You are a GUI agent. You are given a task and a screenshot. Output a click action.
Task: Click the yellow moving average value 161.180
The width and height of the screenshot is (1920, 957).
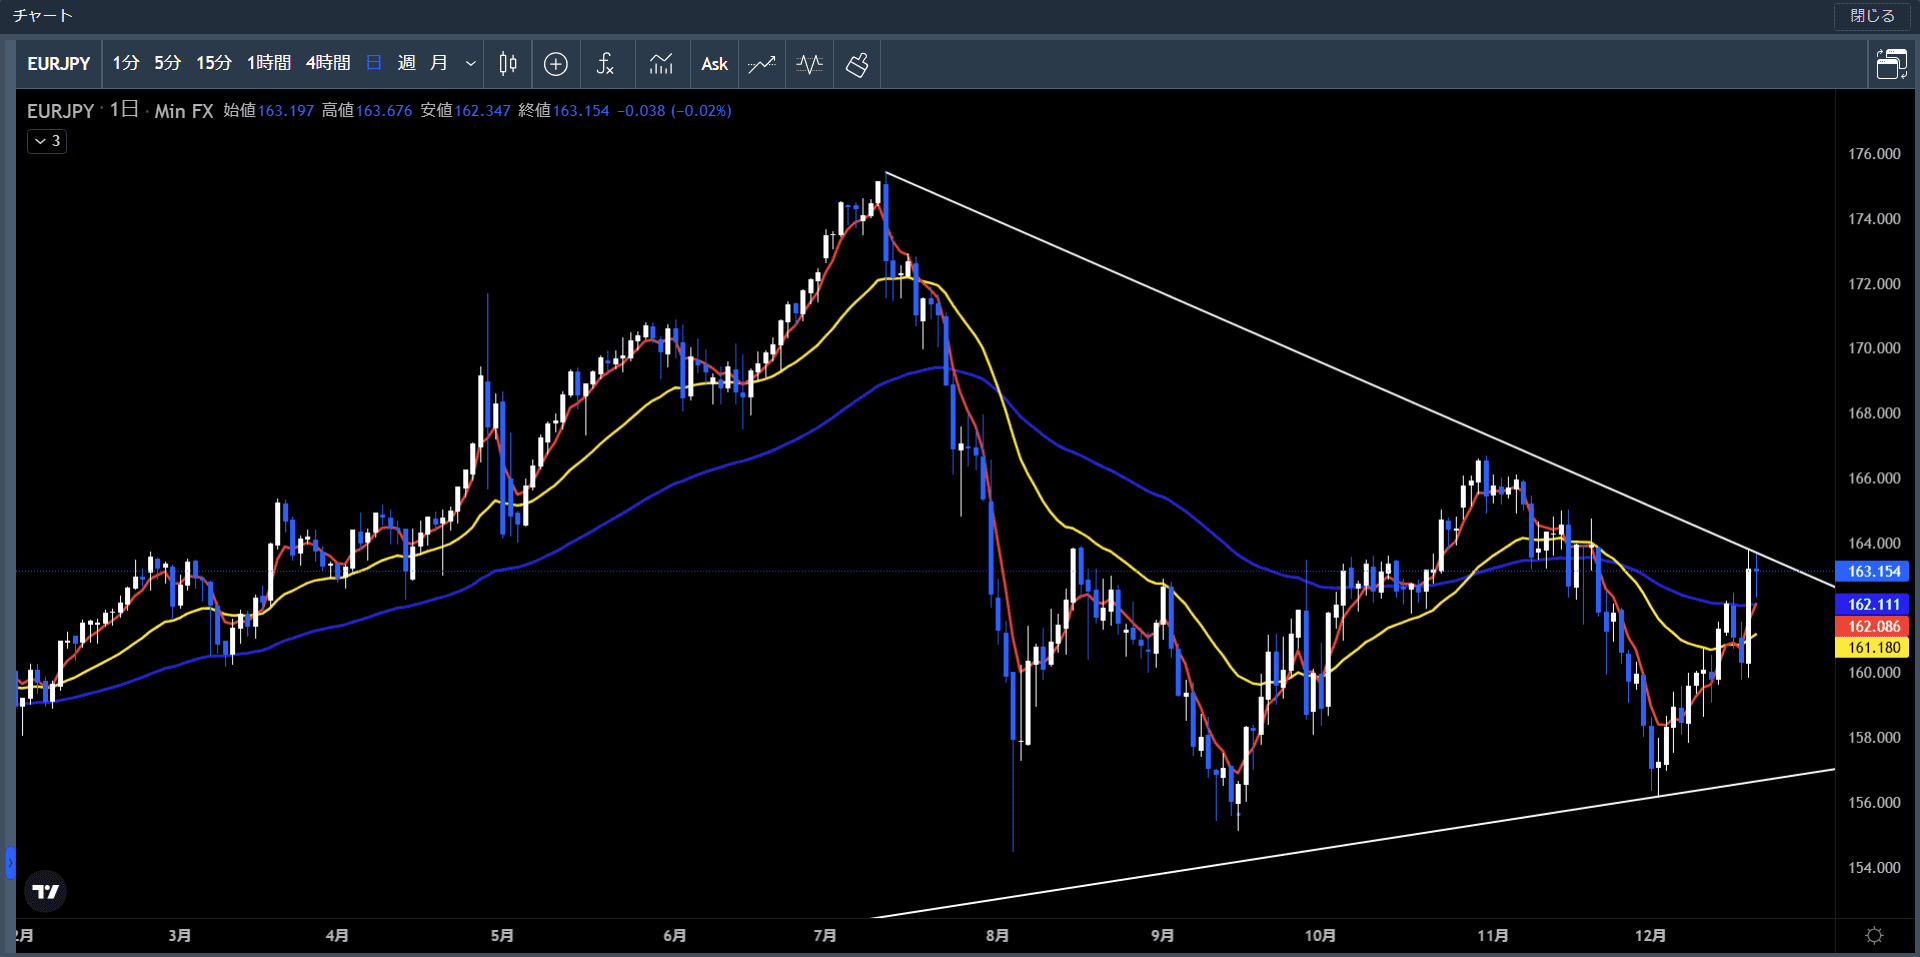coord(1873,647)
